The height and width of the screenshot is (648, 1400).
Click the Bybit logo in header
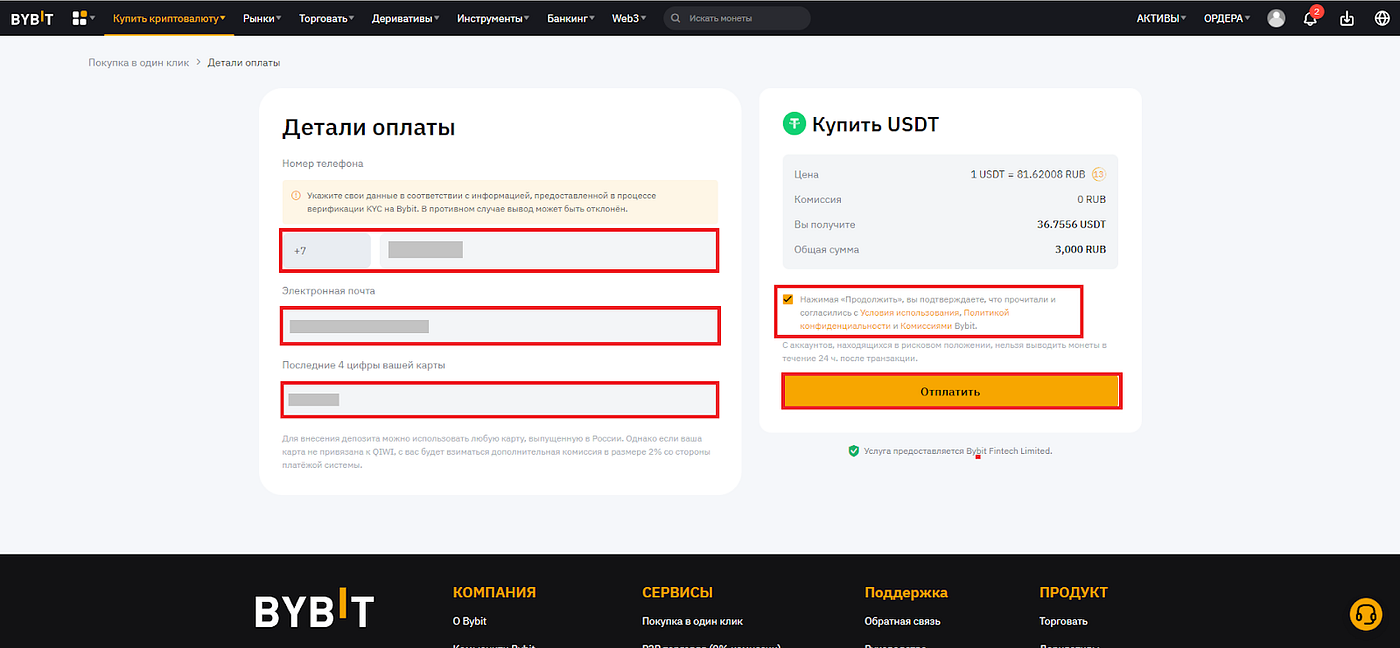pyautogui.click(x=32, y=18)
